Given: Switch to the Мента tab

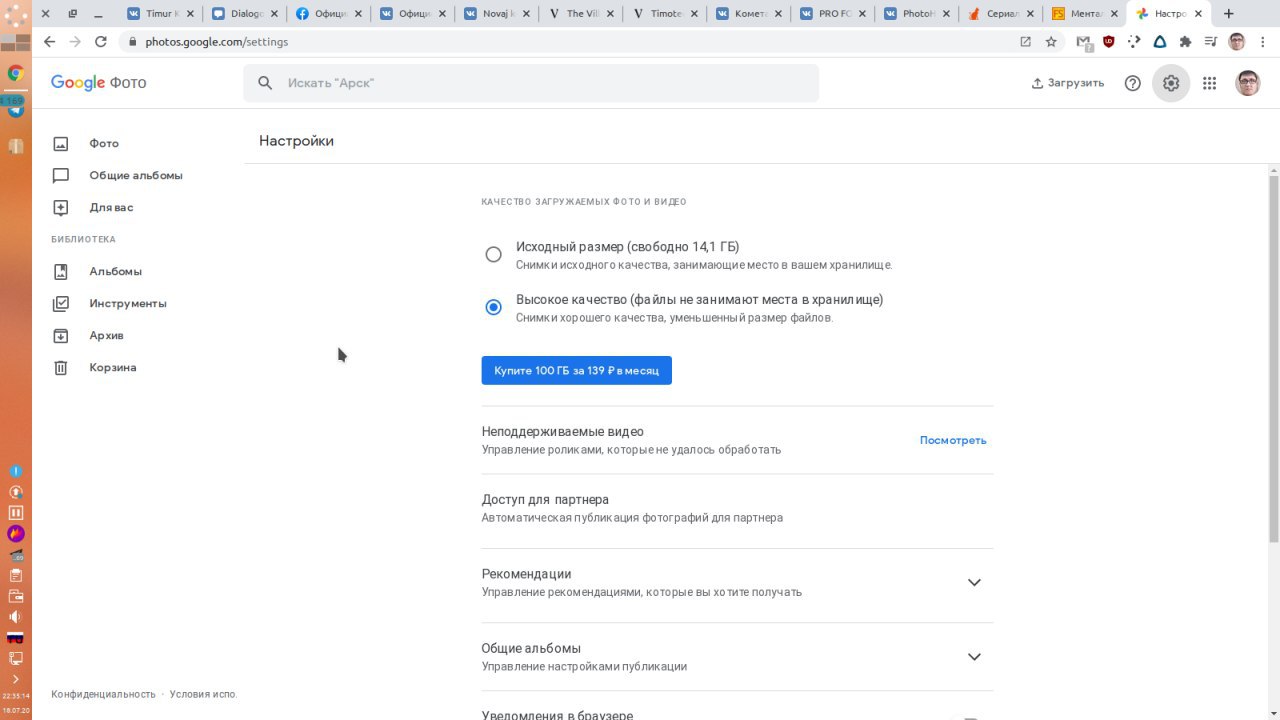Looking at the screenshot, I should click(x=1085, y=14).
